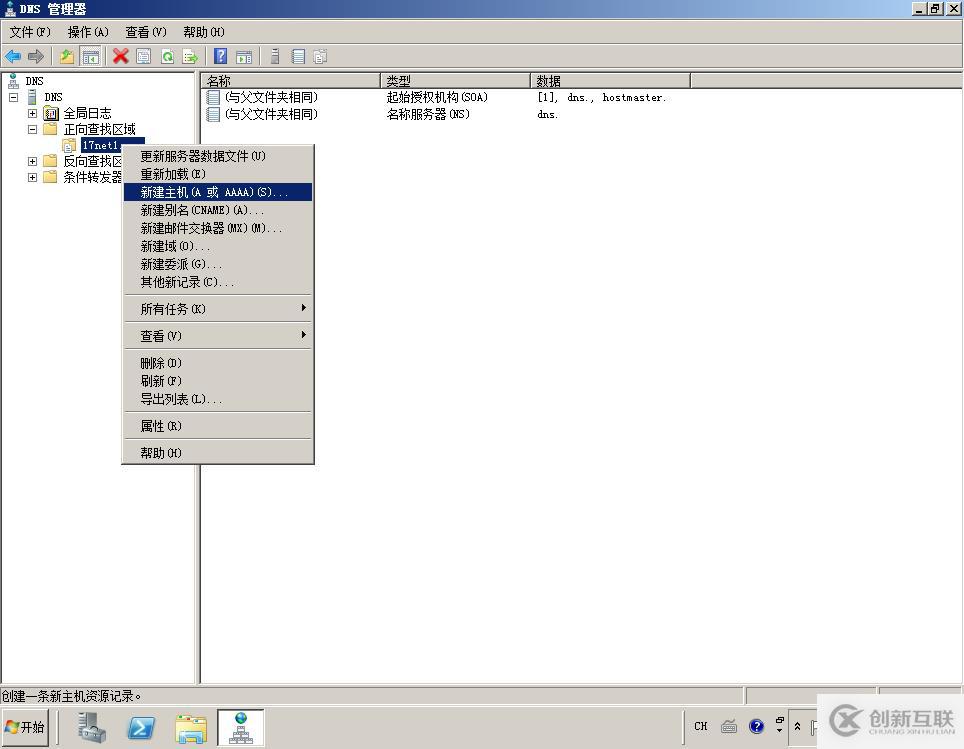Open the 查看(V) menu in the menu bar

pos(144,32)
